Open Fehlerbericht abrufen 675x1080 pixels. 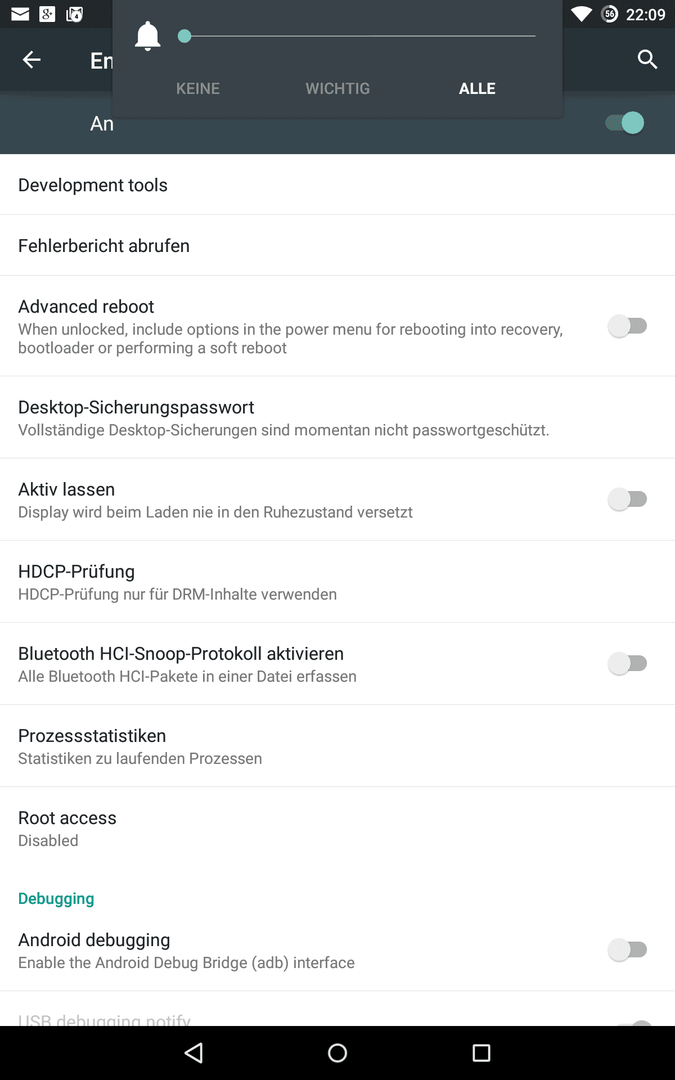tap(338, 245)
